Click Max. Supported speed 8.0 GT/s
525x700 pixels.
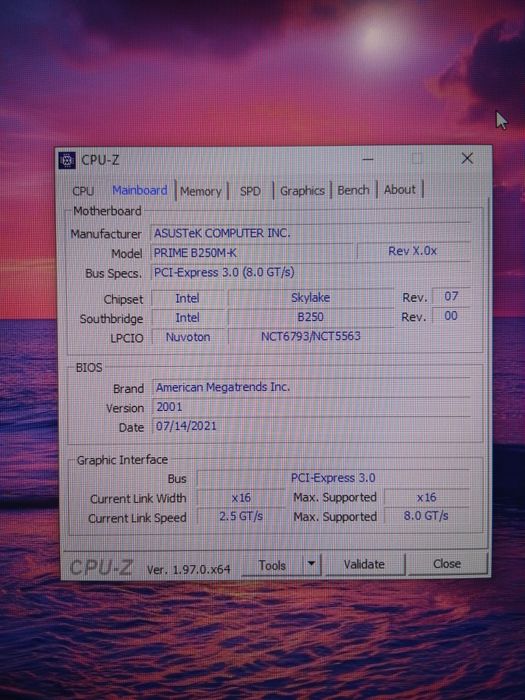pos(426,516)
